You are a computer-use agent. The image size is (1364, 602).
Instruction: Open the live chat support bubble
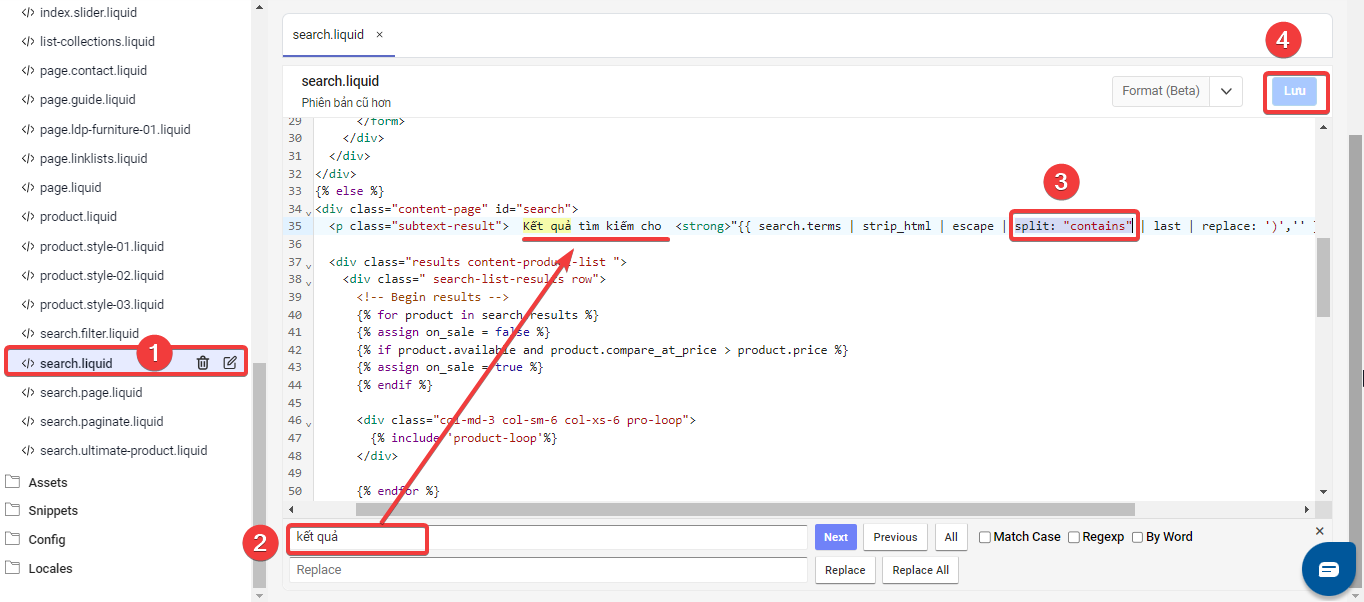coord(1327,569)
